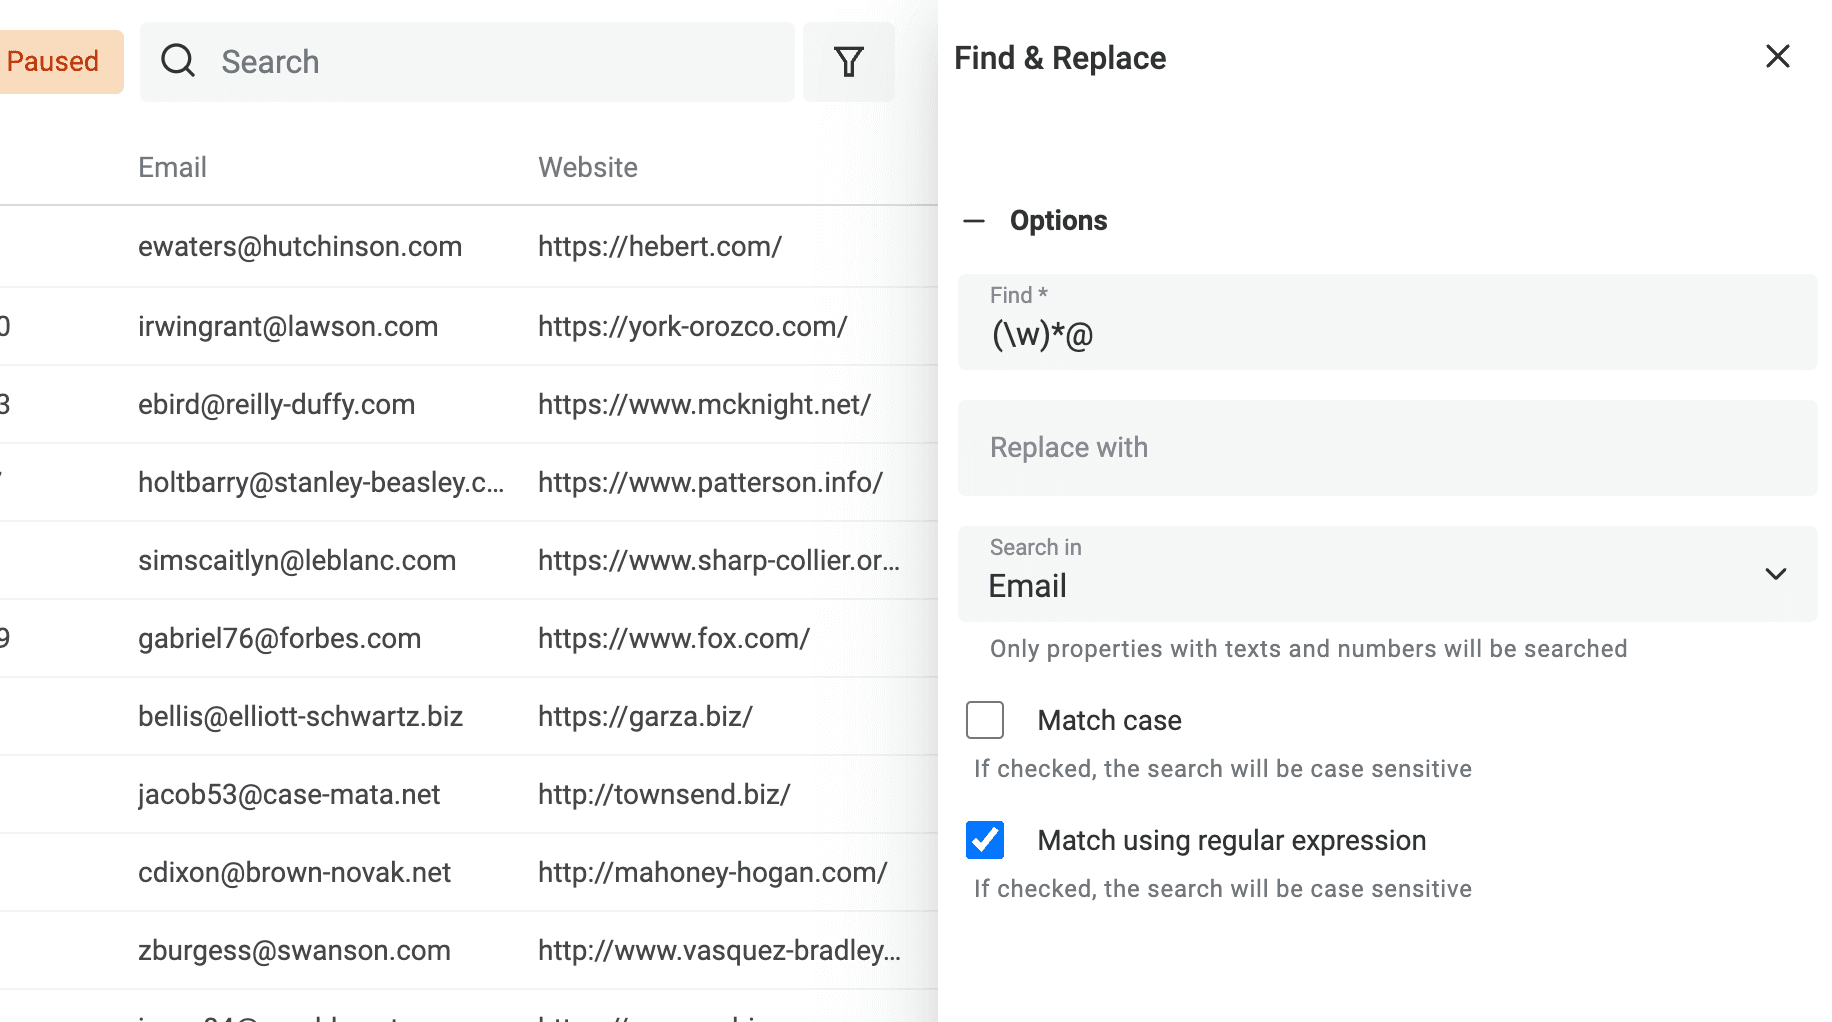This screenshot has height=1022, width=1832.
Task: Select the Email column header
Action: point(172,167)
